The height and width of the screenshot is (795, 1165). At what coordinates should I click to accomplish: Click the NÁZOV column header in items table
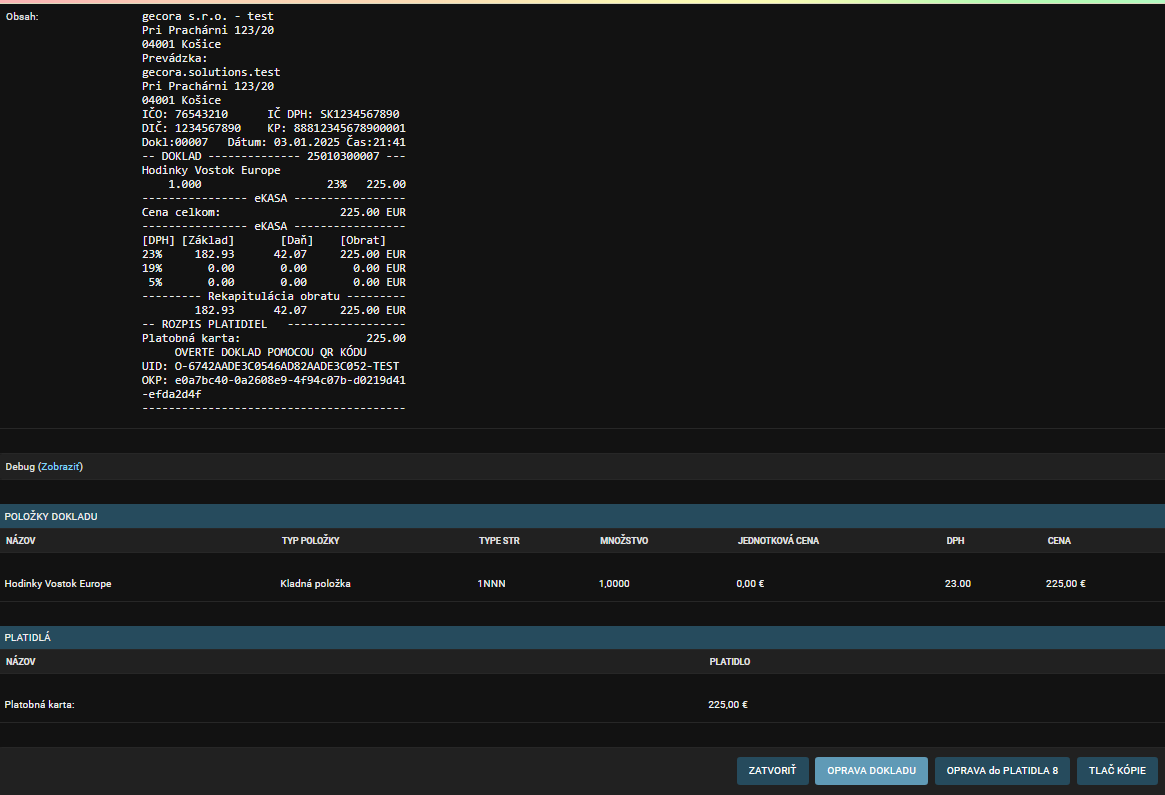pyautogui.click(x=21, y=541)
